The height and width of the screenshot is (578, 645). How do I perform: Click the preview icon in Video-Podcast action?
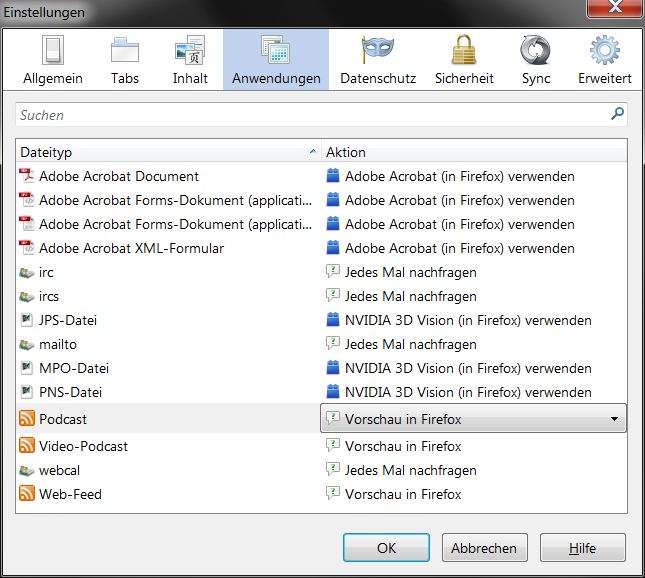(333, 446)
